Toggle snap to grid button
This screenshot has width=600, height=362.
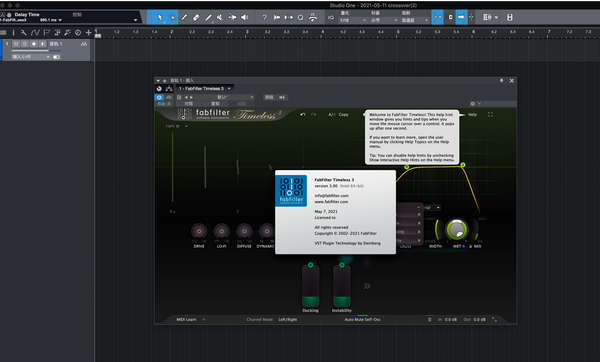tap(437, 17)
